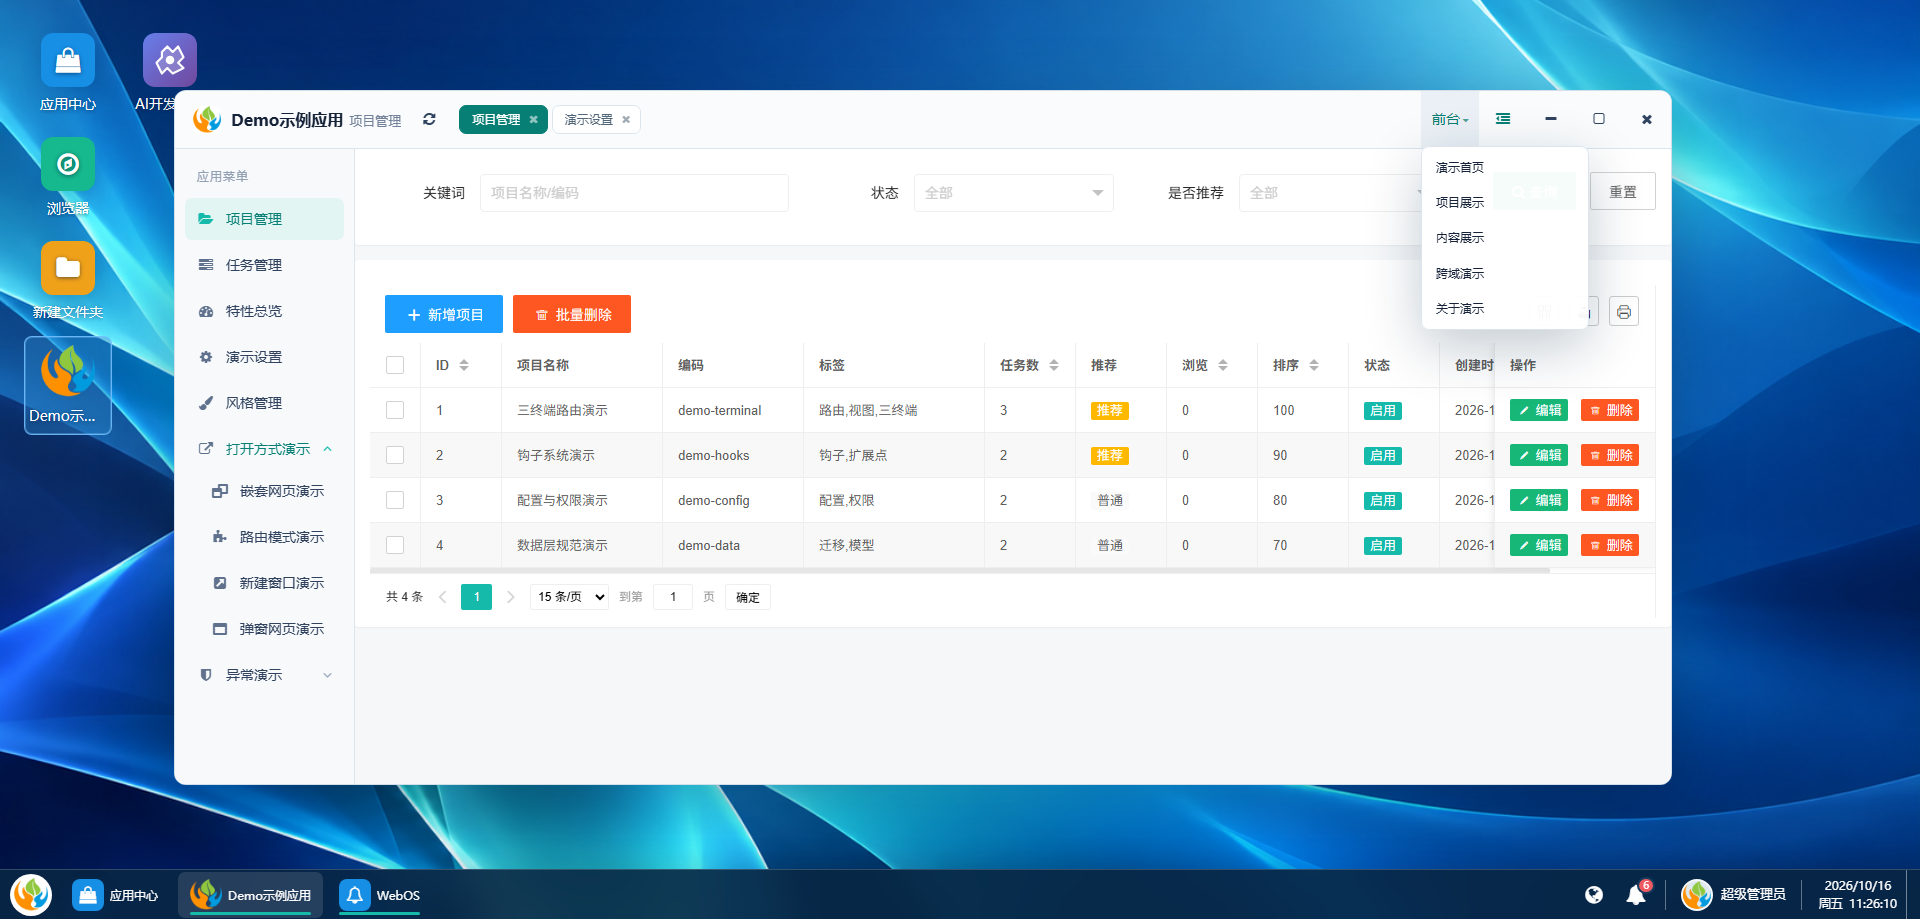1920x919 pixels.
Task: Sort by the 浏览 column arrows
Action: pyautogui.click(x=1223, y=366)
